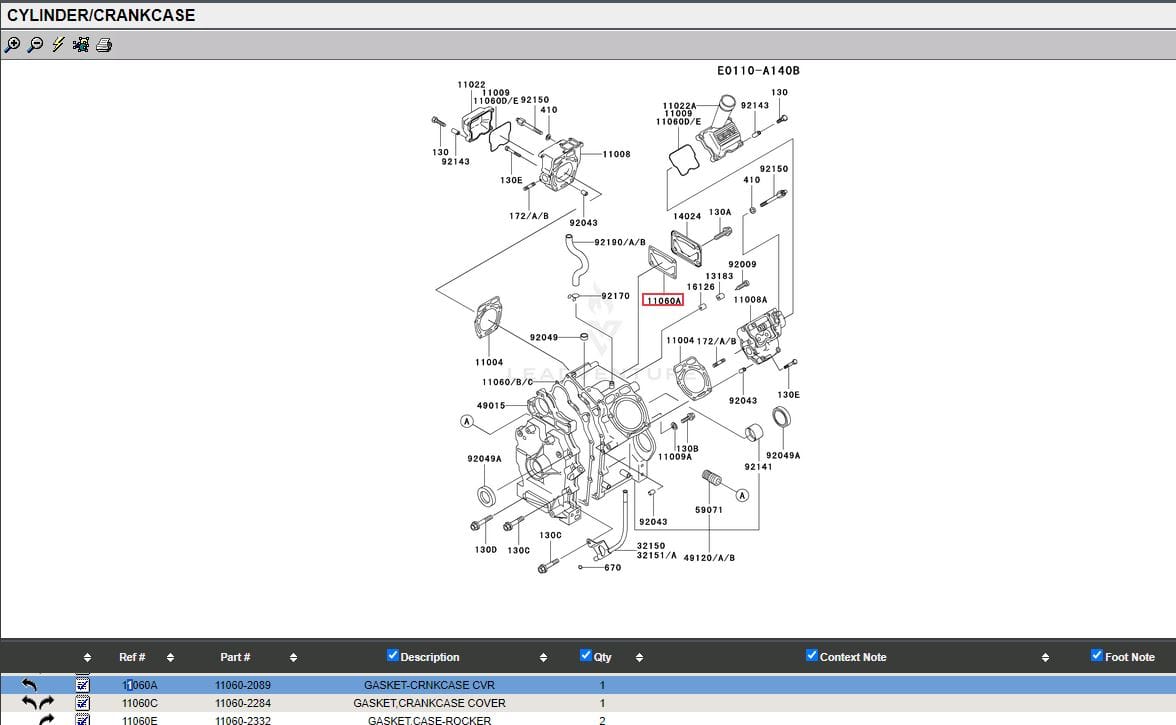Disable the Context Note column checkbox

[x=812, y=656]
